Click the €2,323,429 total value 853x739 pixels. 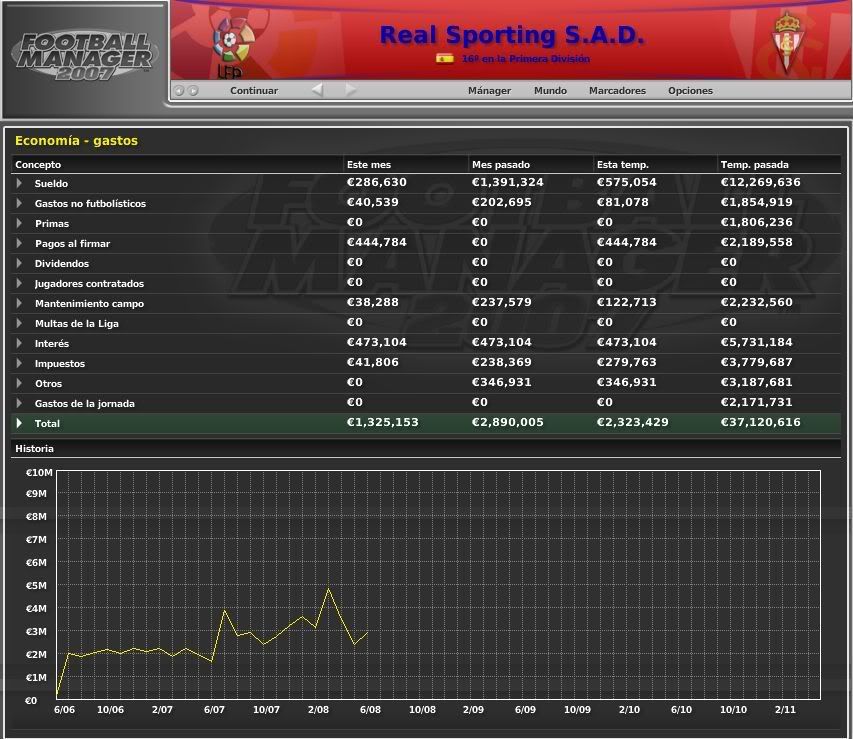tap(632, 422)
